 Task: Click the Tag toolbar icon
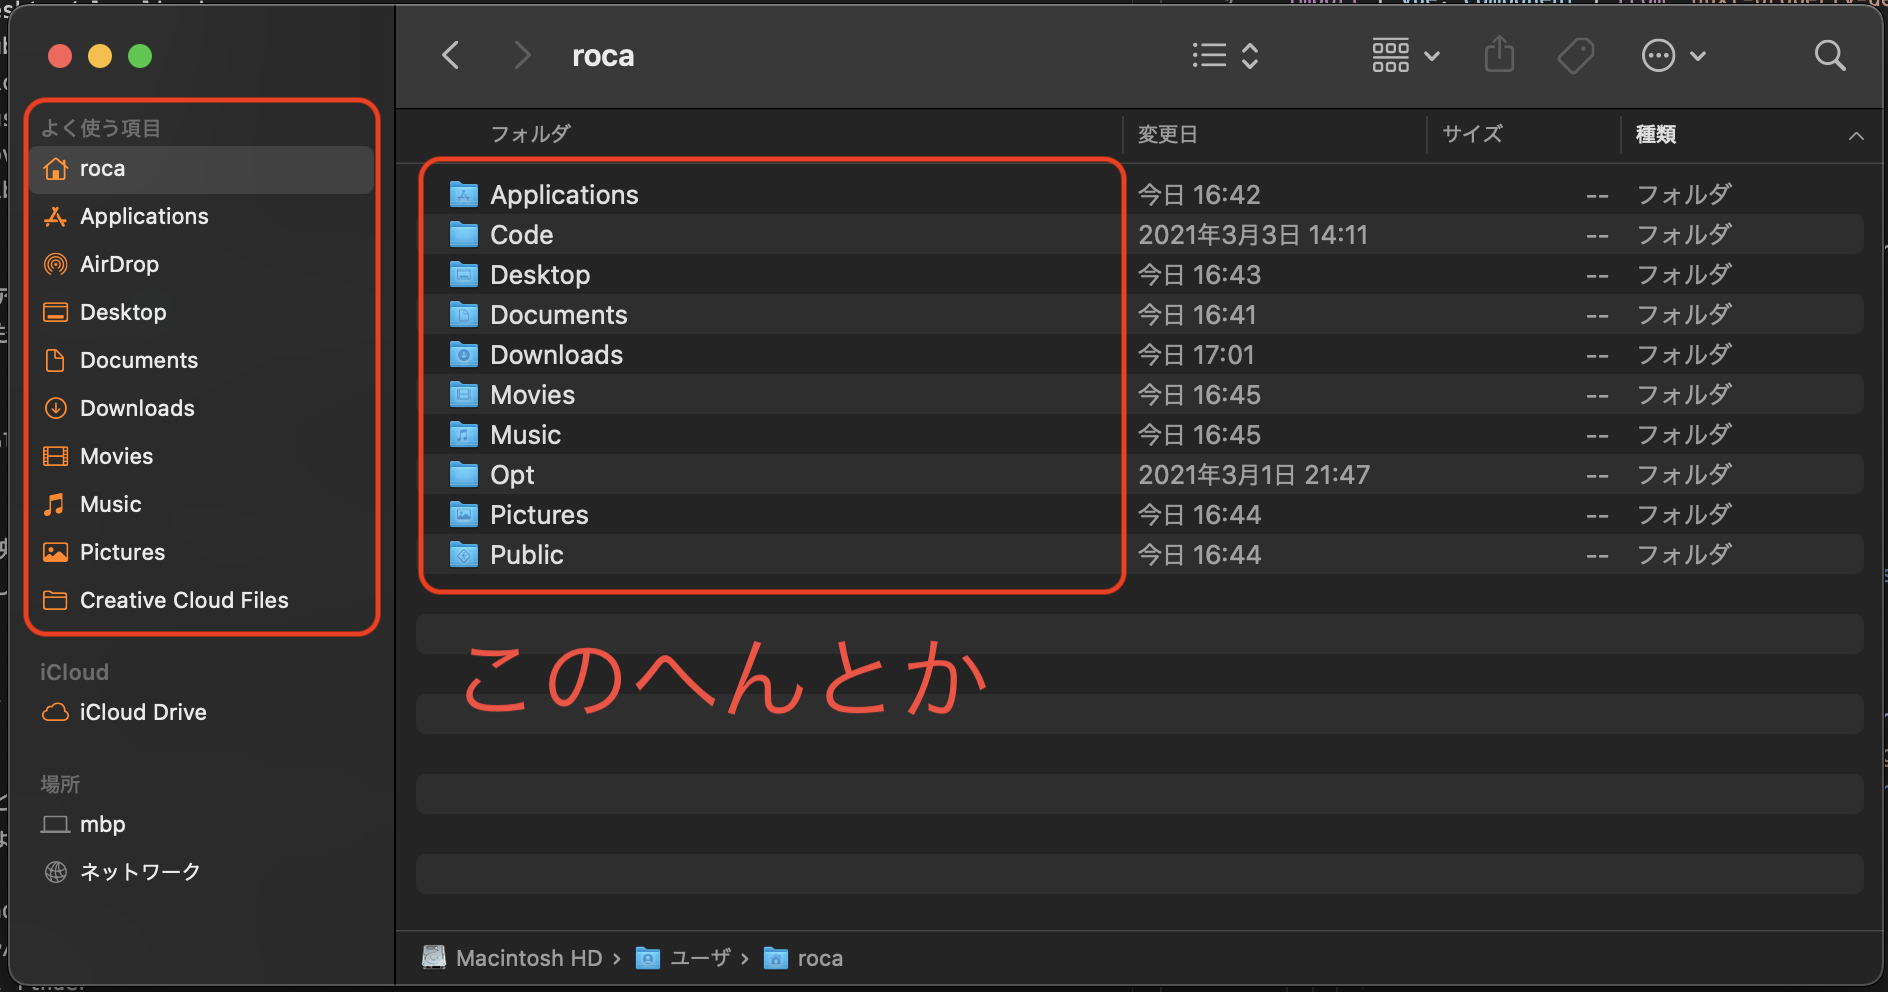(x=1576, y=56)
